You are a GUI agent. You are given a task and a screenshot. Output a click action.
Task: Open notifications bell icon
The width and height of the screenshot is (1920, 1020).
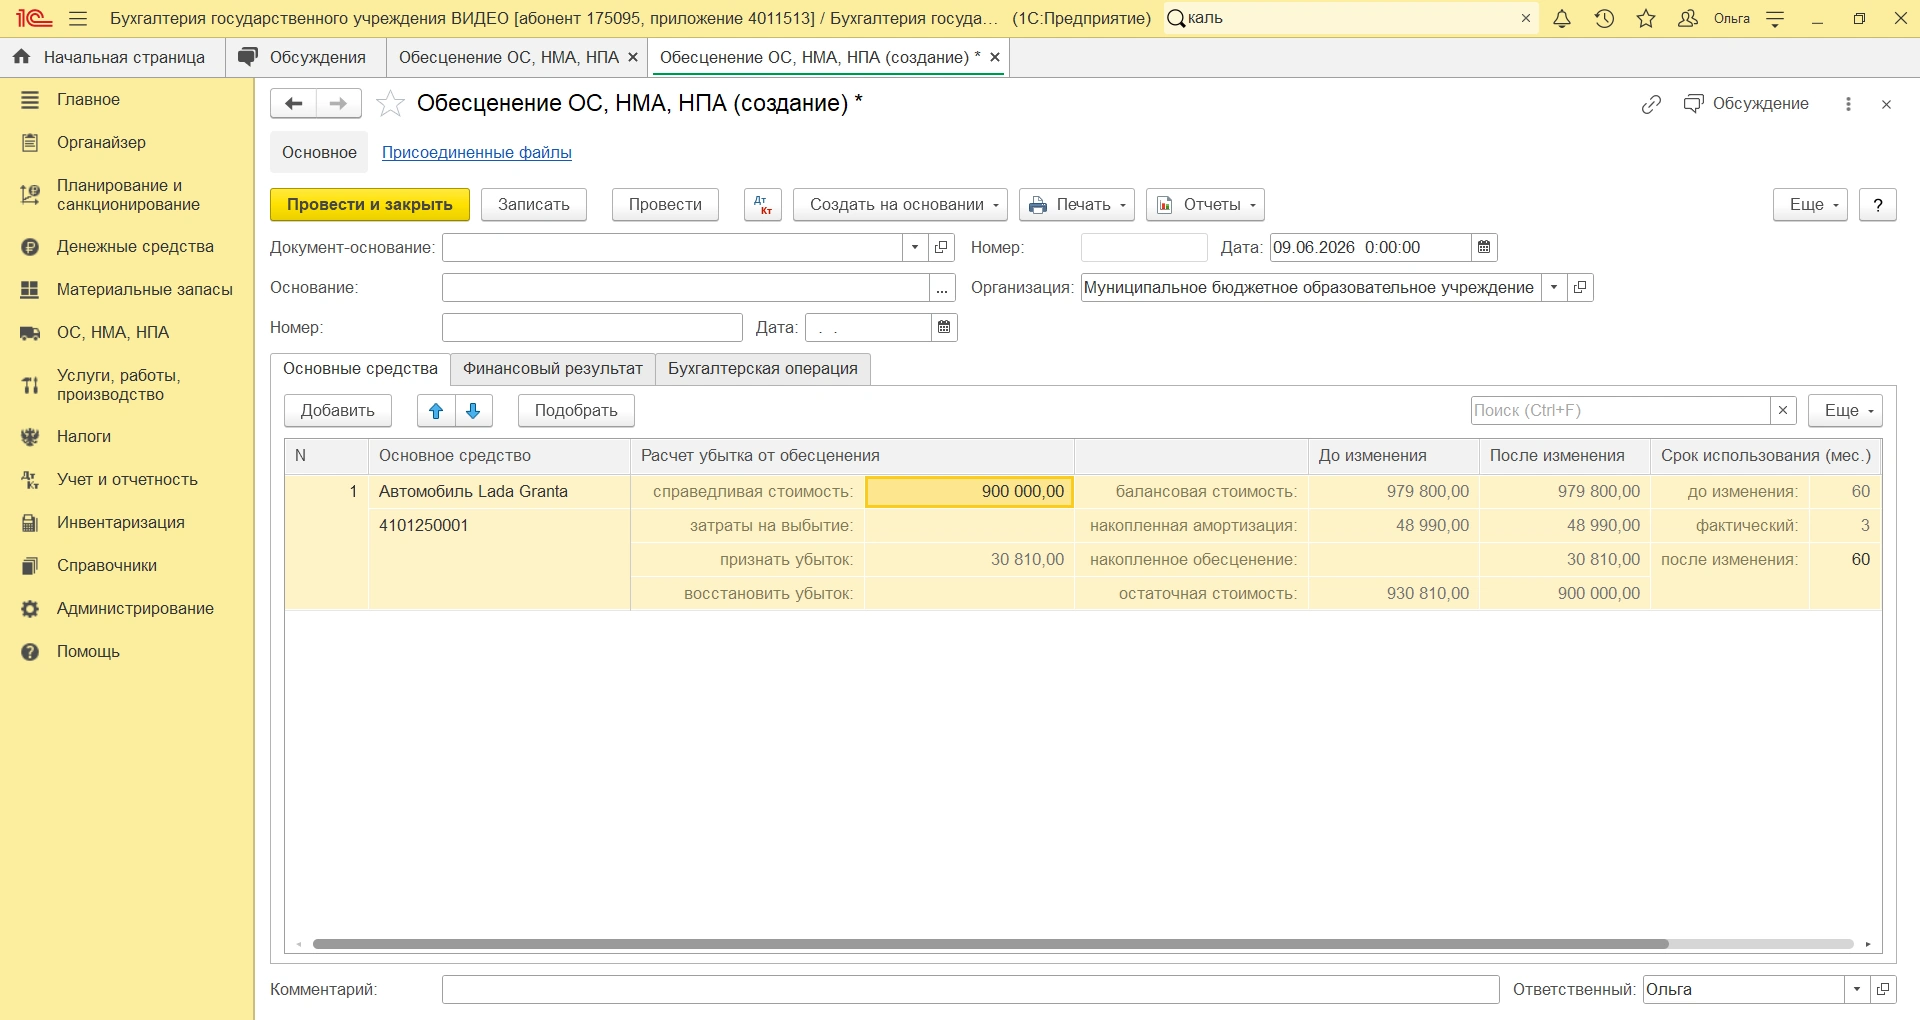click(1562, 19)
